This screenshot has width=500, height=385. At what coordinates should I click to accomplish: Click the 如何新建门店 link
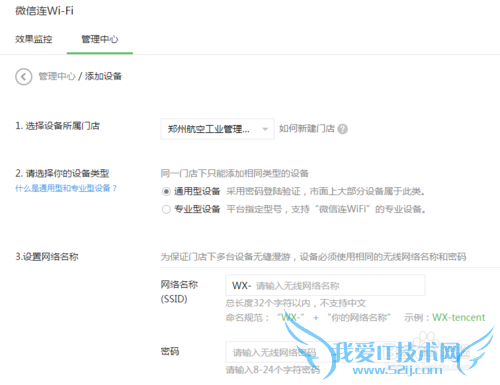point(307,129)
